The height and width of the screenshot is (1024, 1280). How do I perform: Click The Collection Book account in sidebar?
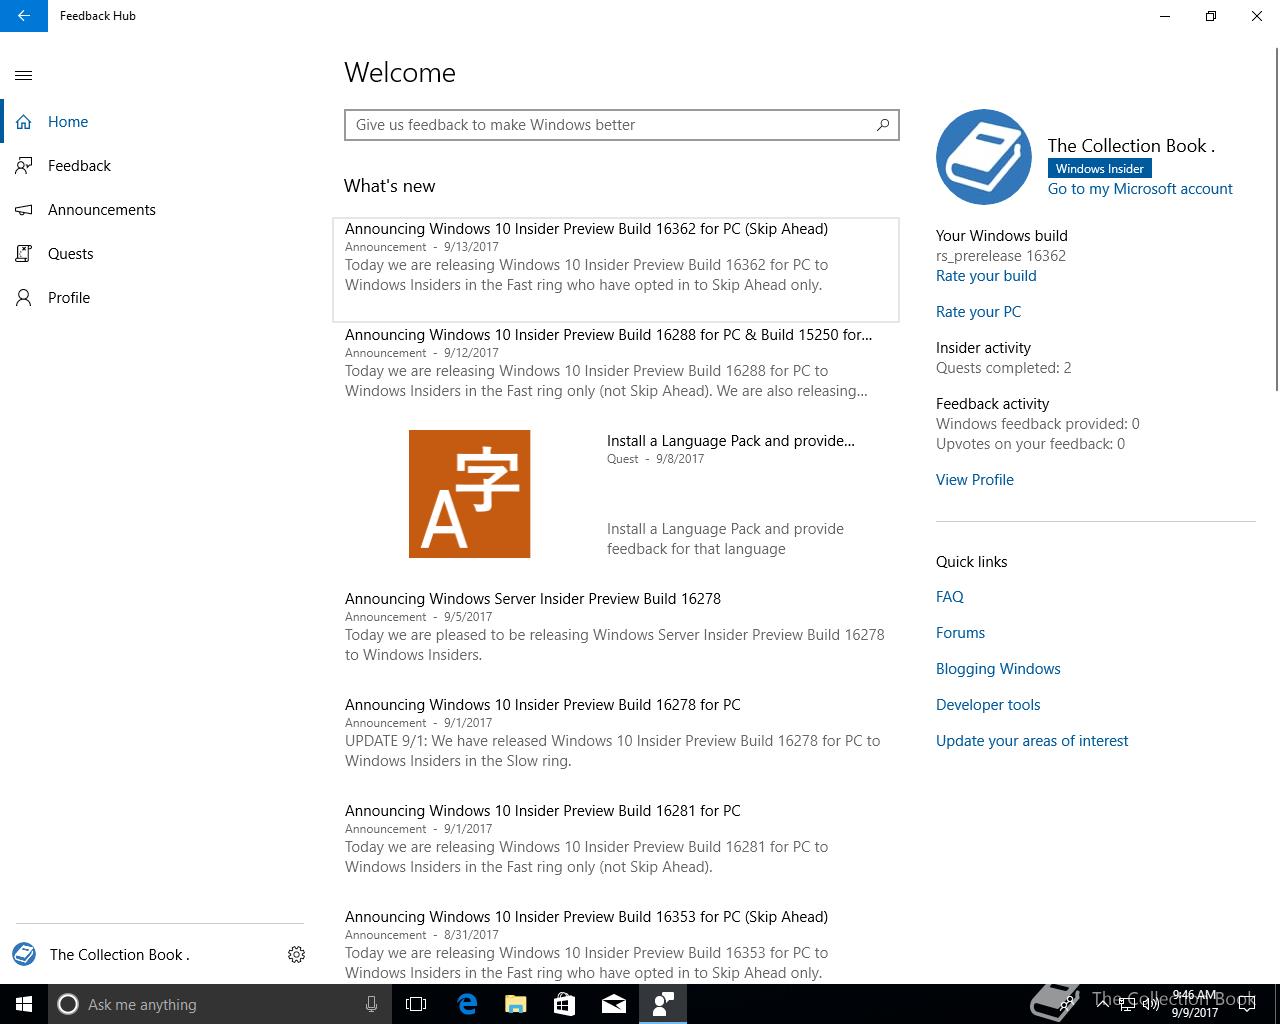click(x=120, y=955)
